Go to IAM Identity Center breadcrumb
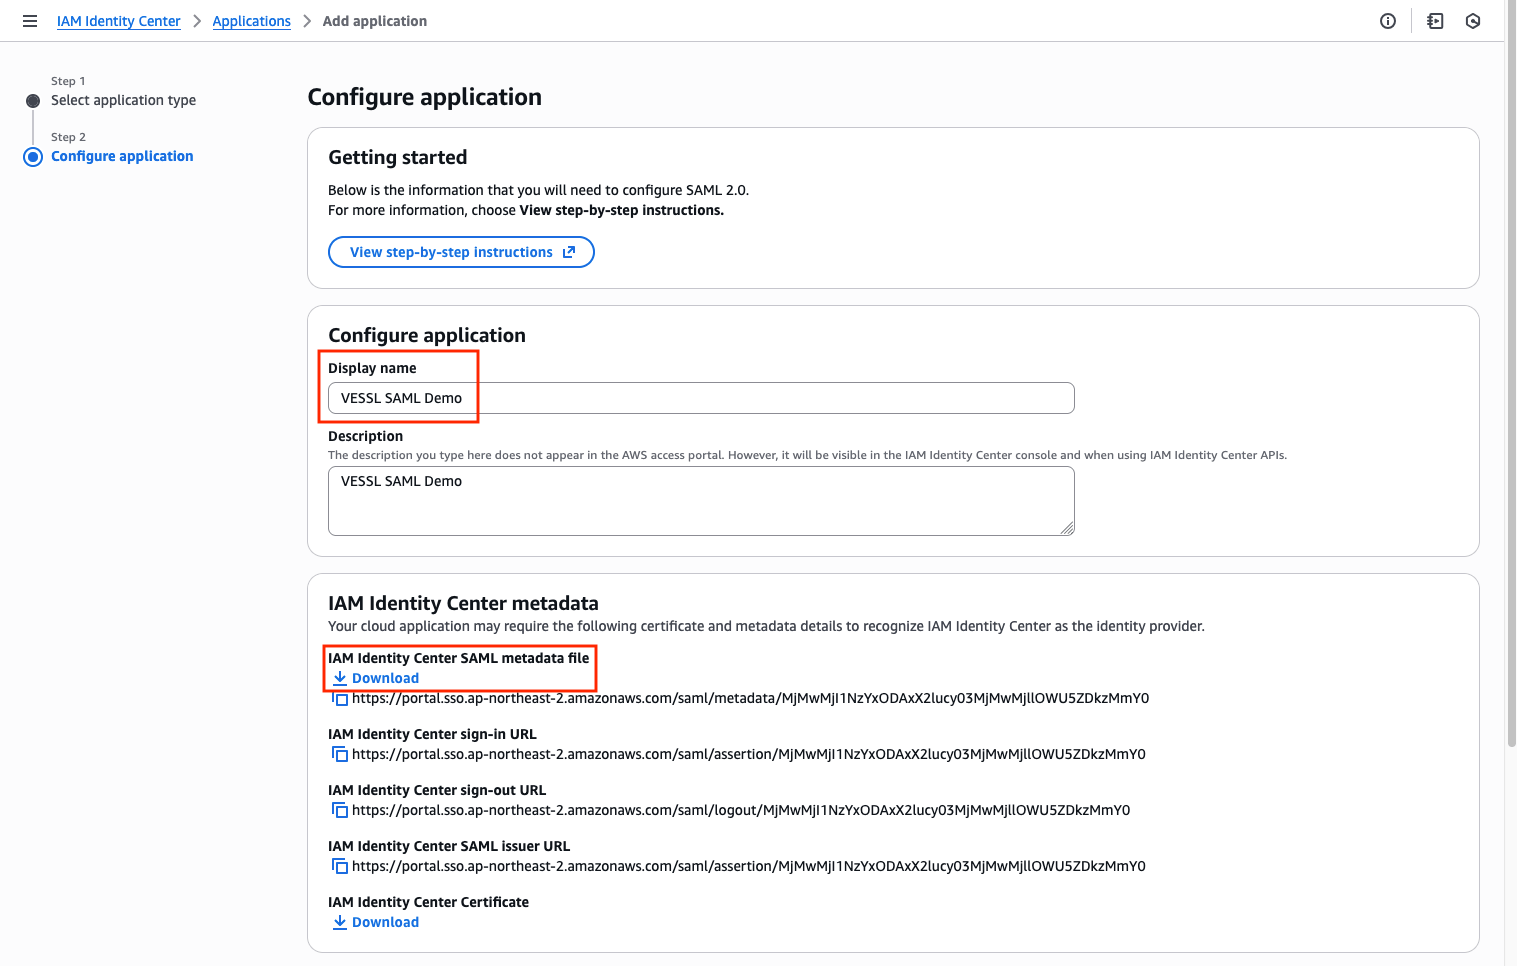Screen dimensions: 1517x966 [x=119, y=21]
